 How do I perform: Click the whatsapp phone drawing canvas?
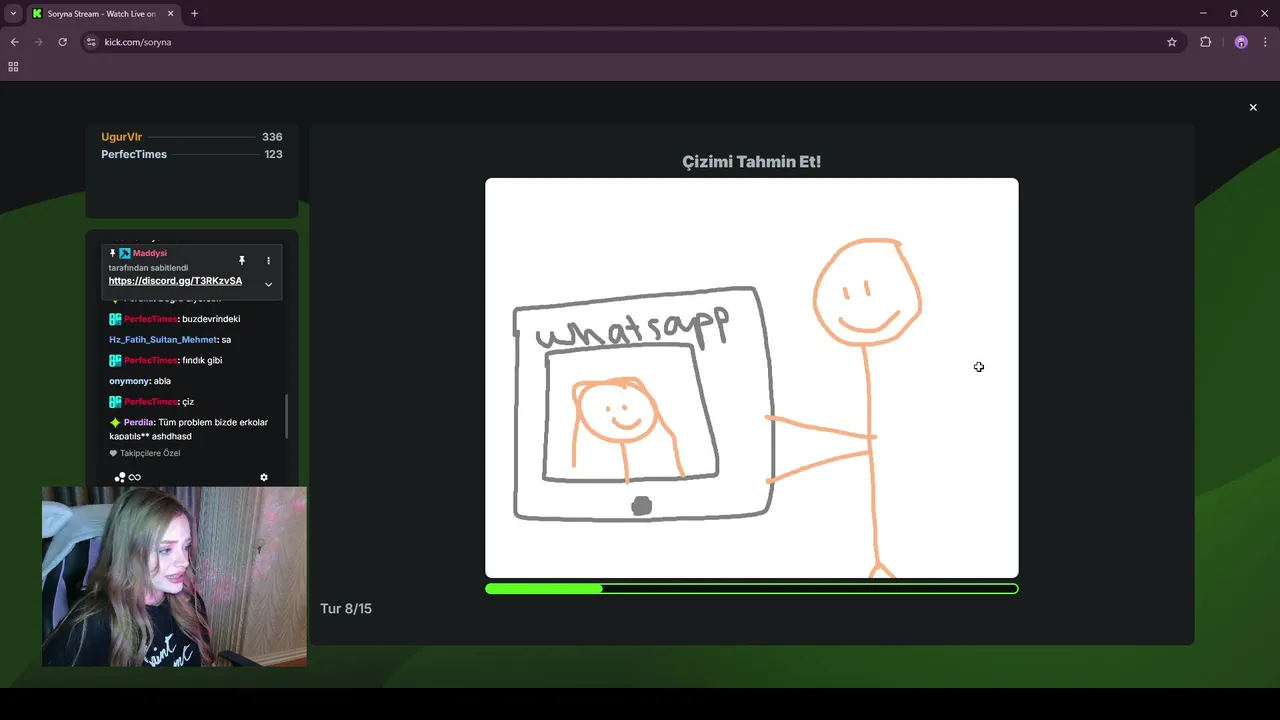[x=752, y=378]
